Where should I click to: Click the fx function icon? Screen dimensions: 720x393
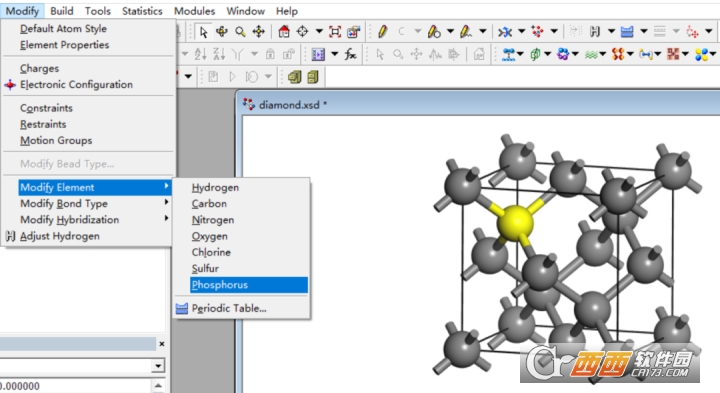coord(350,55)
